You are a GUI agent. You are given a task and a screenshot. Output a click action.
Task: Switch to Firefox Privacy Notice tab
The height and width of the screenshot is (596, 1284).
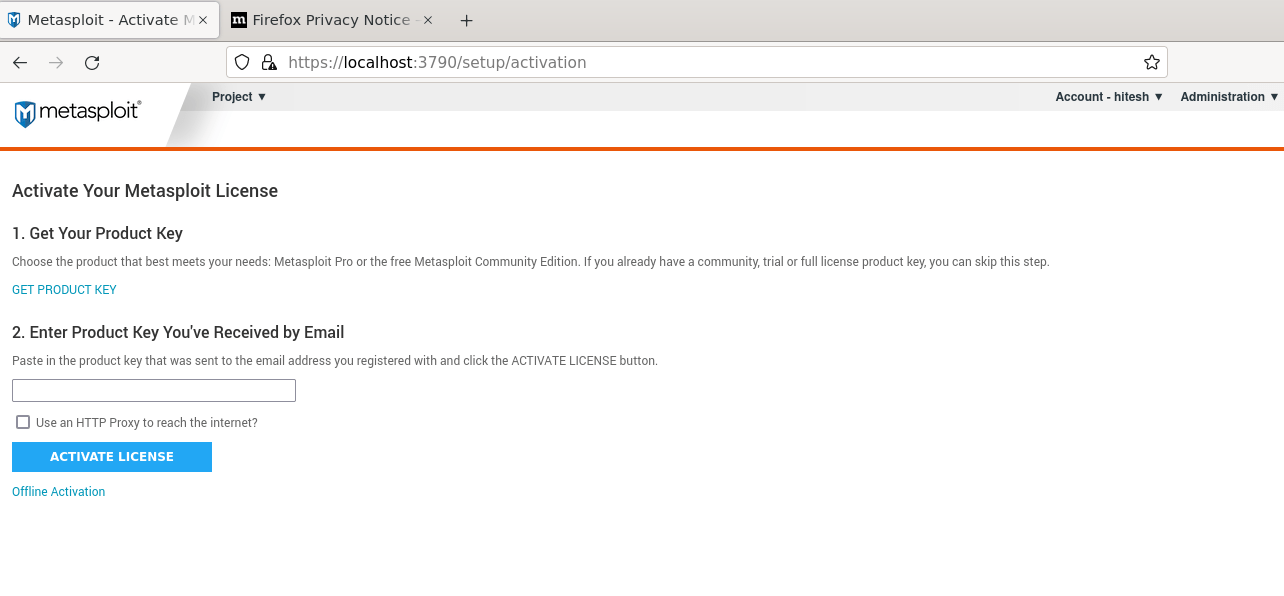332,20
